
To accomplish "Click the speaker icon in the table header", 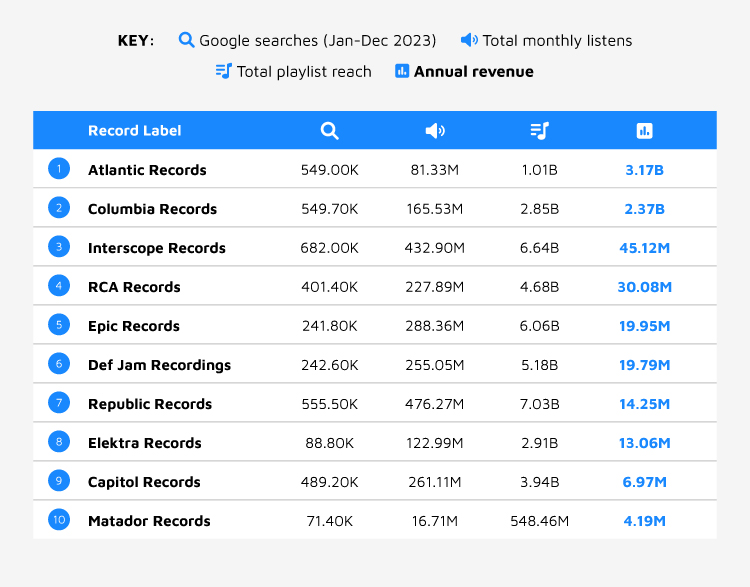I will [435, 131].
